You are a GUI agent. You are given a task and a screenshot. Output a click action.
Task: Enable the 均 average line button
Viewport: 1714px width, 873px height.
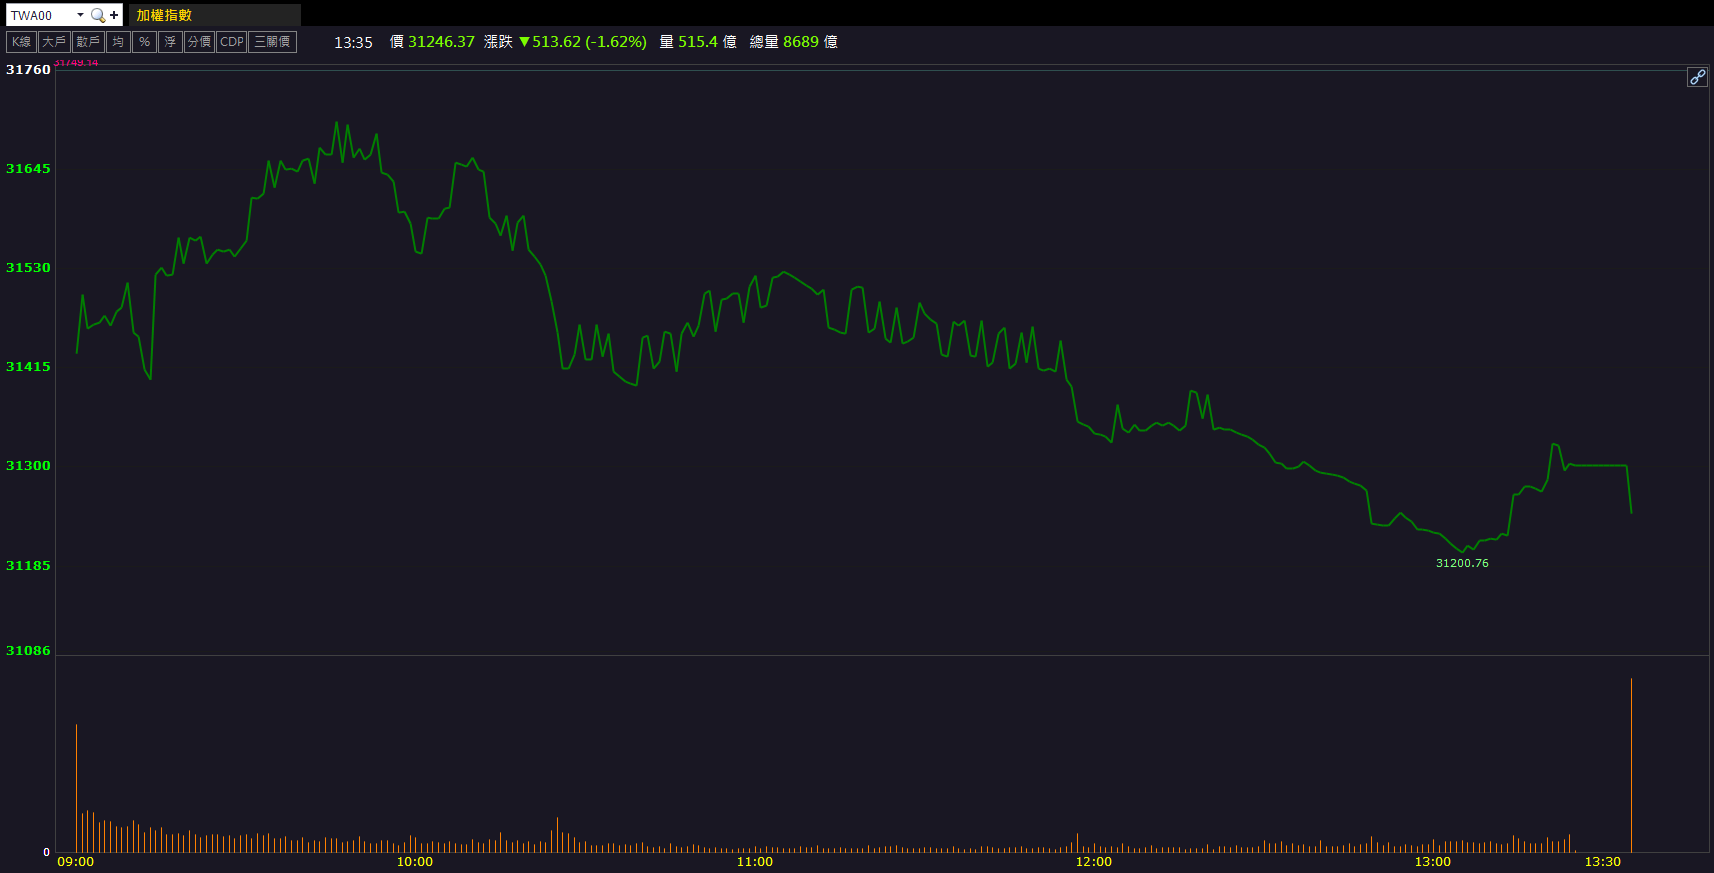tap(118, 42)
